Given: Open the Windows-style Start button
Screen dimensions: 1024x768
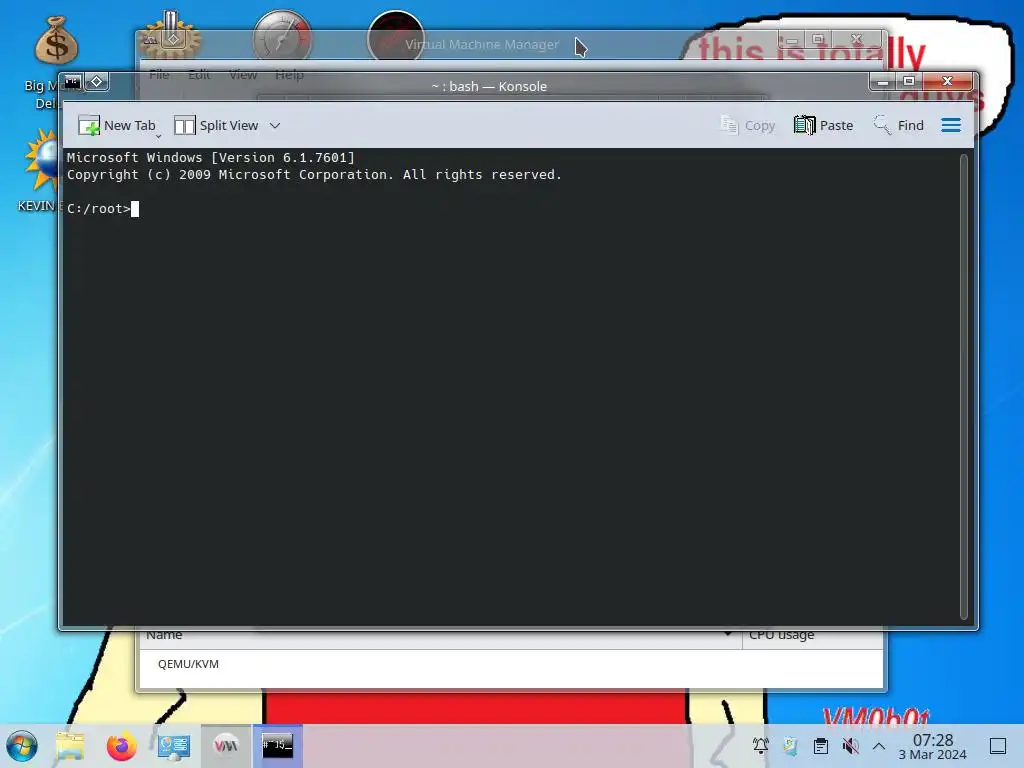Looking at the screenshot, I should (x=22, y=746).
